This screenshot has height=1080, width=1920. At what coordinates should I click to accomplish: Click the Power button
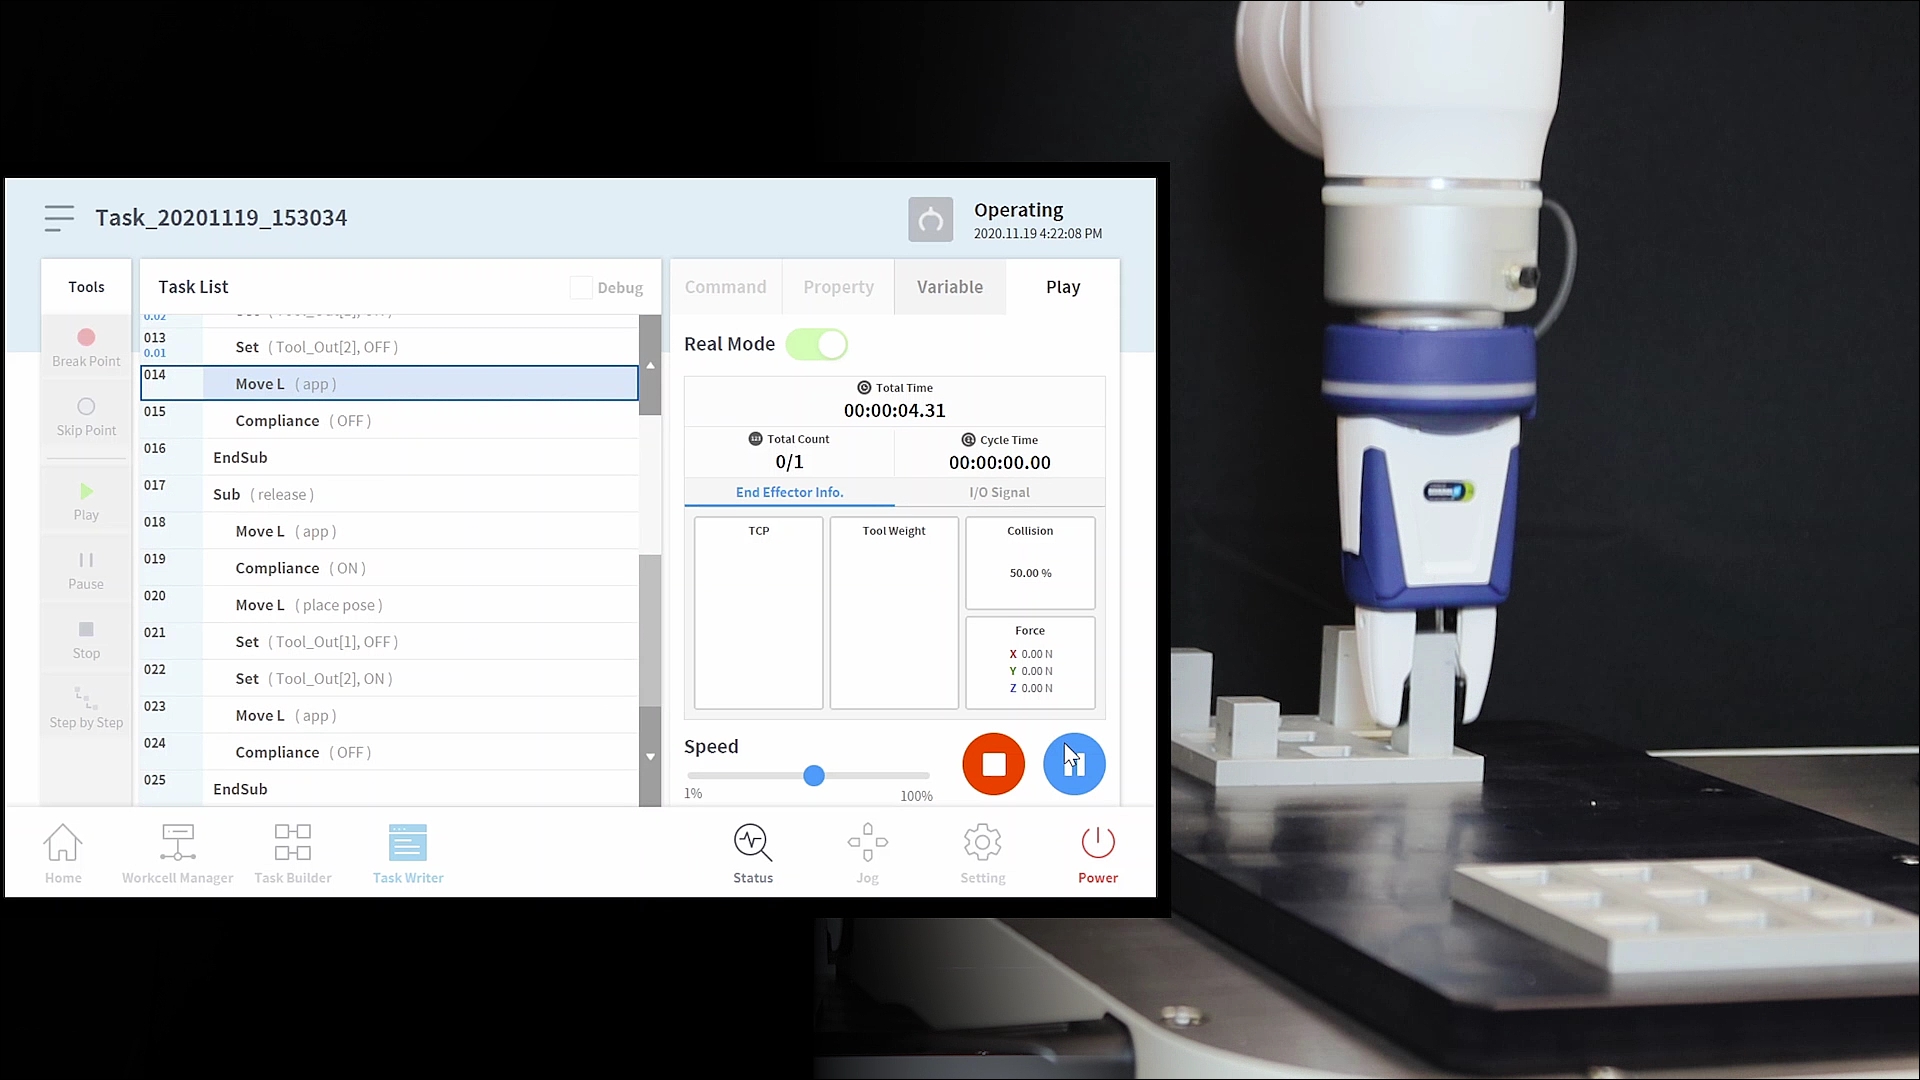tap(1098, 853)
